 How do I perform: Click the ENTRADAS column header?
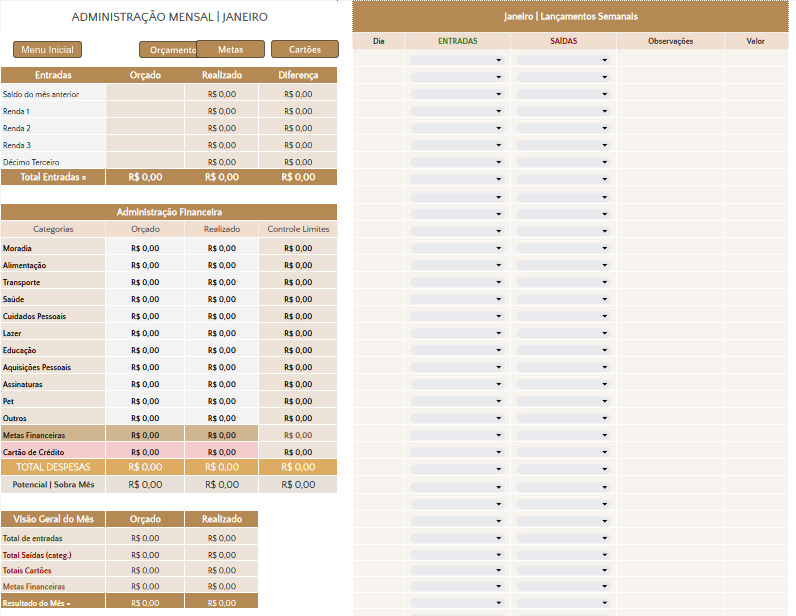457,41
